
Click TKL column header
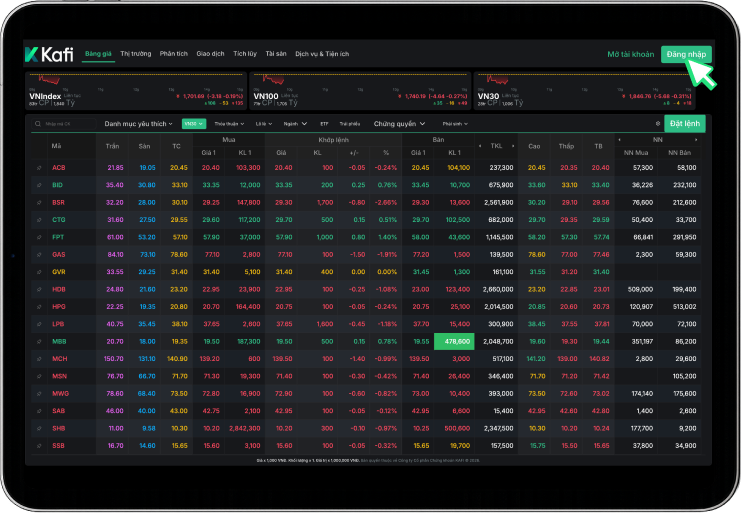[x=496, y=146]
